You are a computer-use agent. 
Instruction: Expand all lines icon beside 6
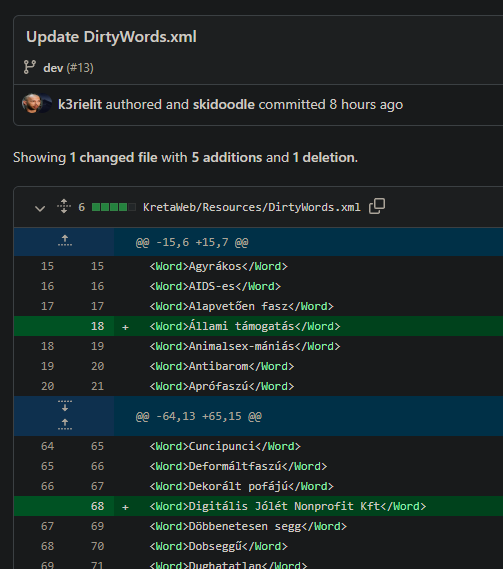[x=64, y=206]
